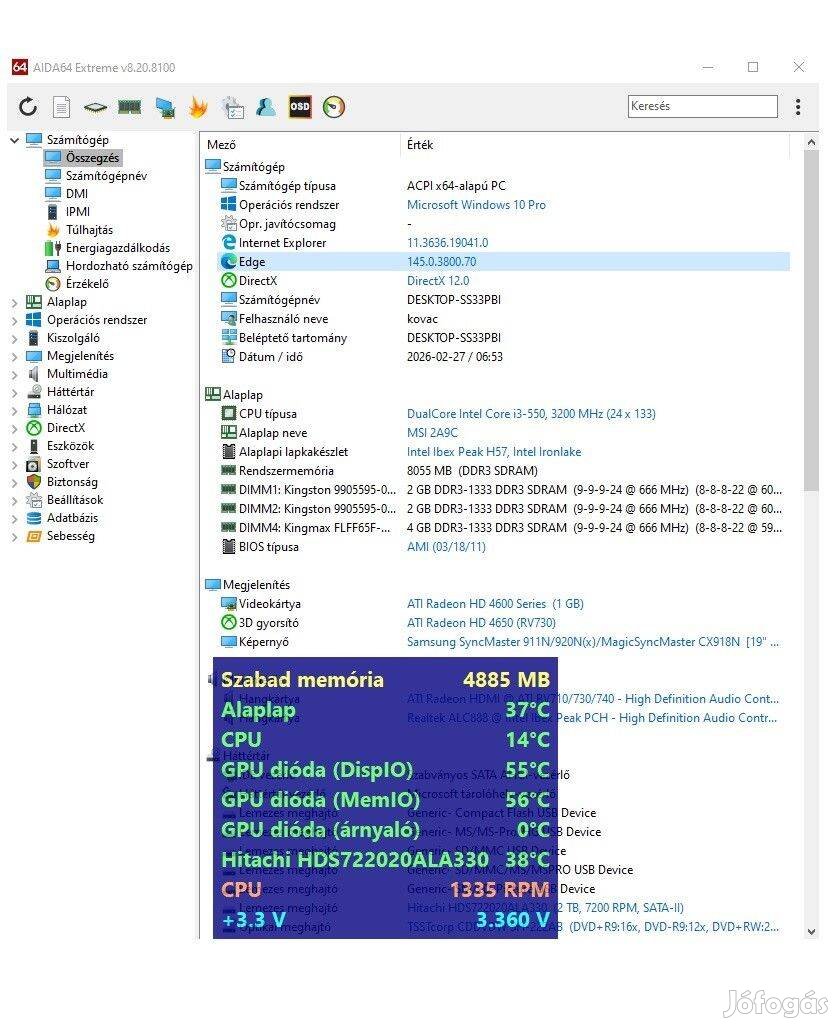Expand the Hálózat tree node

[x=14, y=410]
